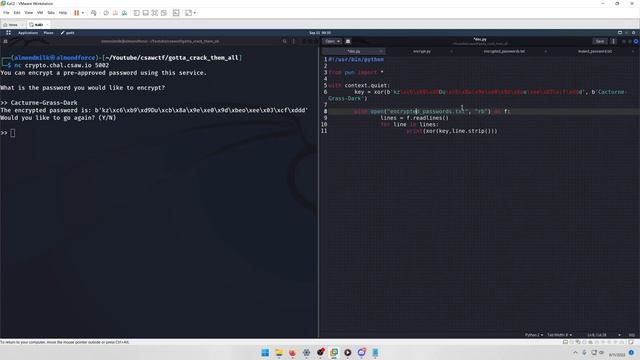
Task: Click the 'lines = f.readlines()' code line
Action: coord(414,118)
